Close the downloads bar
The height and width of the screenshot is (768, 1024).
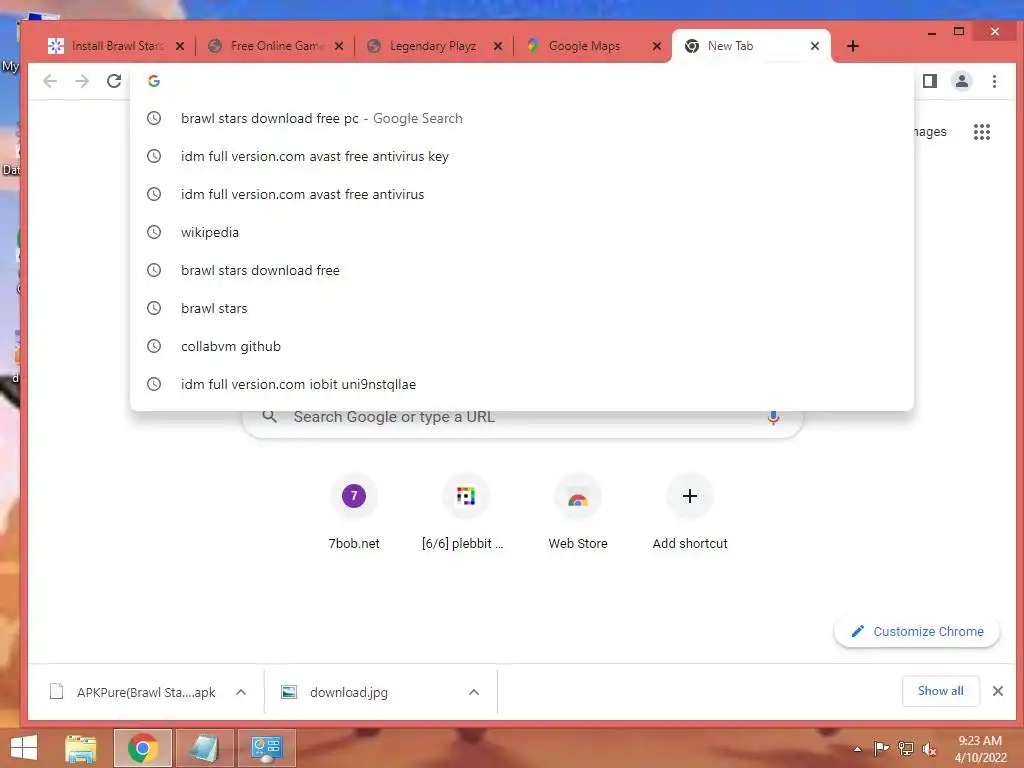(x=997, y=691)
